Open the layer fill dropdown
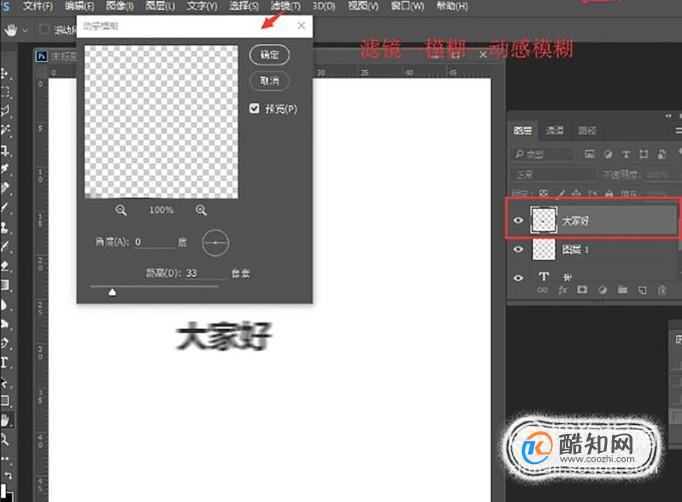 click(x=657, y=193)
